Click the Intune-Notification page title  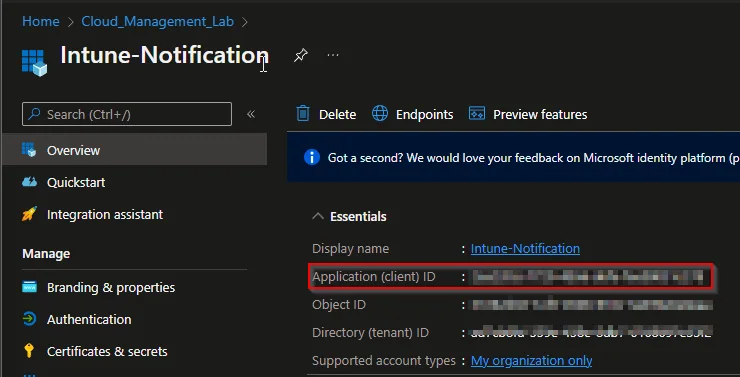coord(165,55)
